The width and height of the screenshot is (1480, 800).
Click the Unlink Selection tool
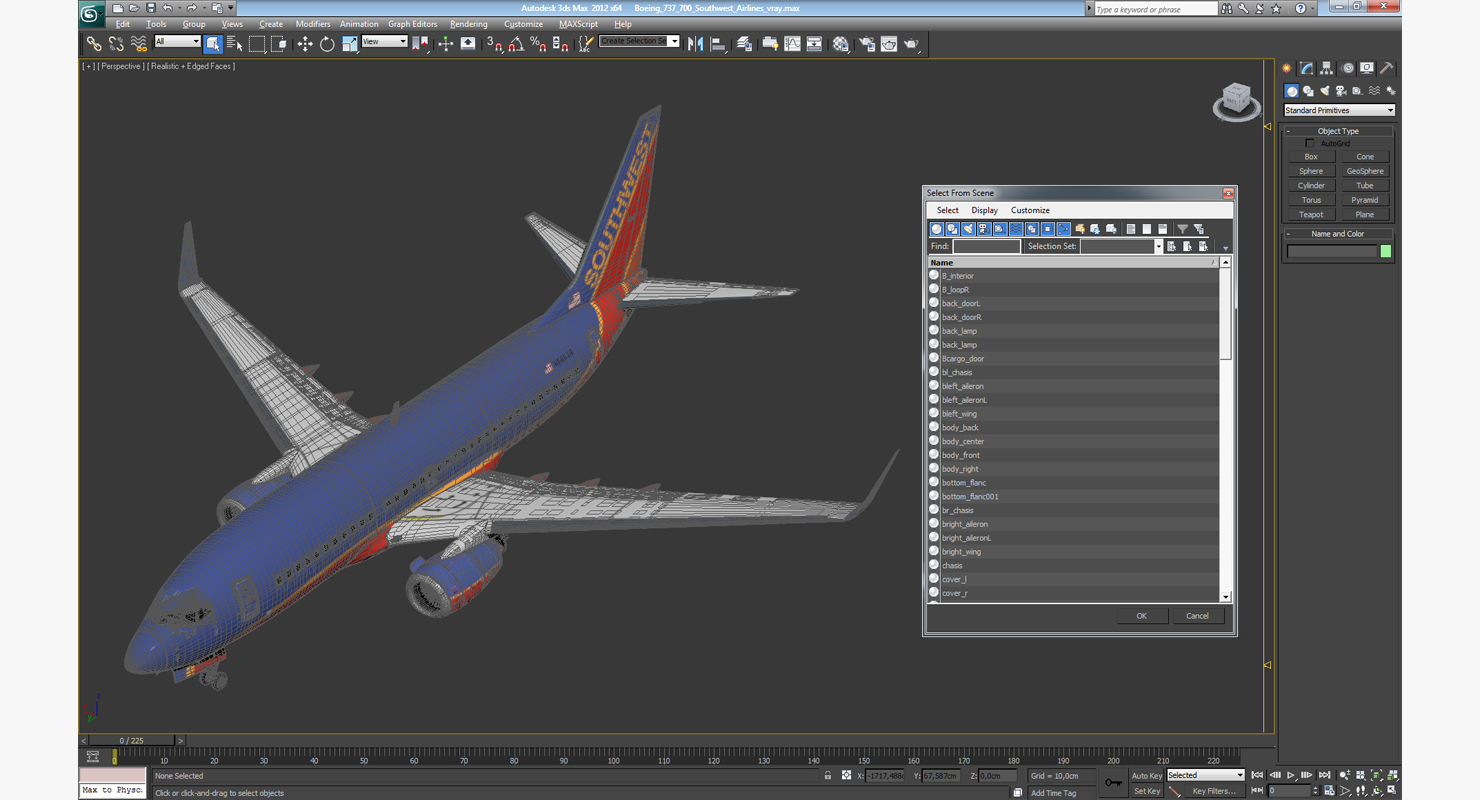point(116,44)
